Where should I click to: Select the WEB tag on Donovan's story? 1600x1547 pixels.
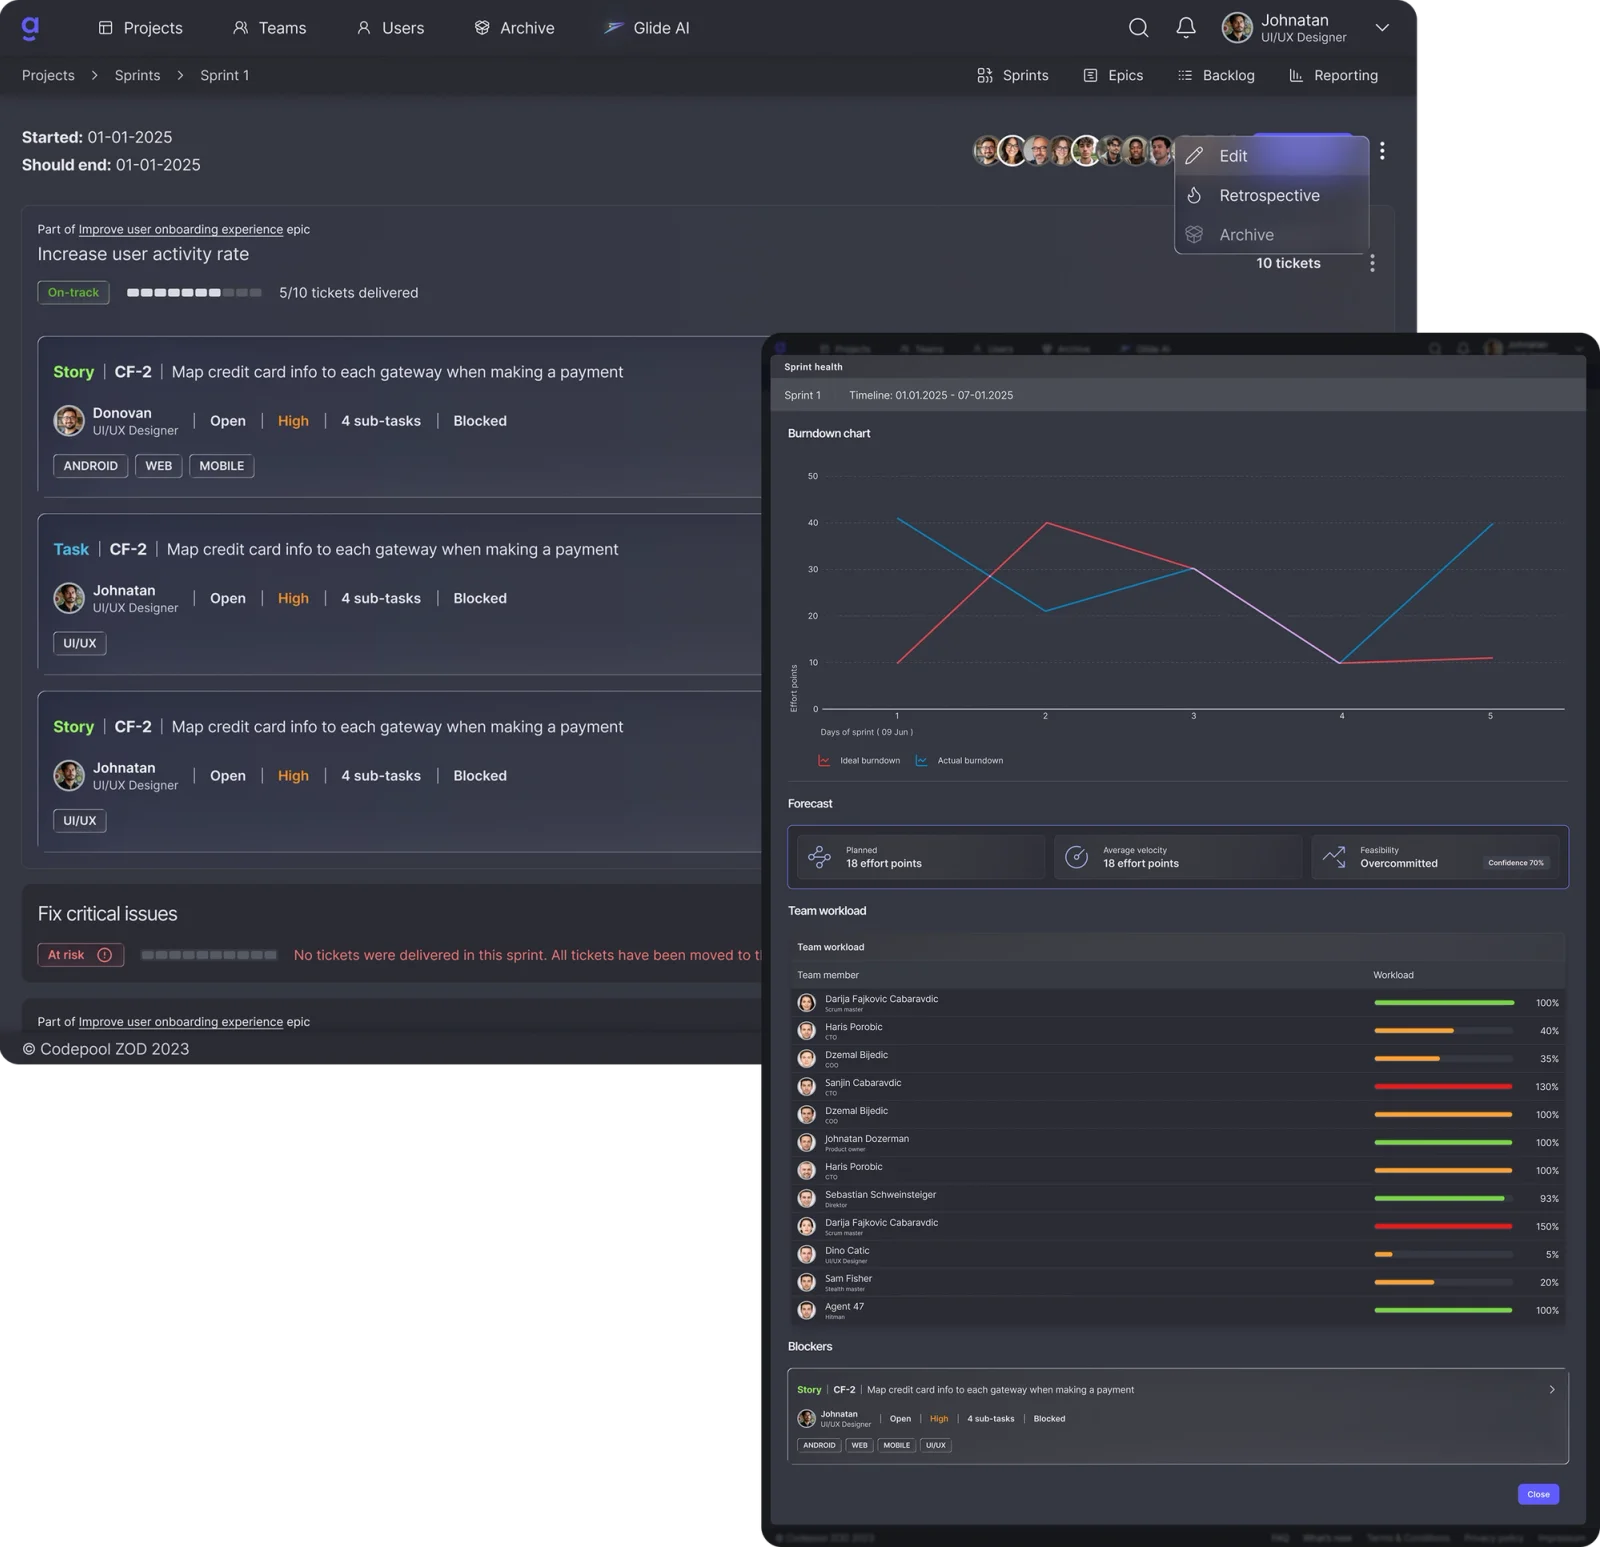(x=158, y=466)
